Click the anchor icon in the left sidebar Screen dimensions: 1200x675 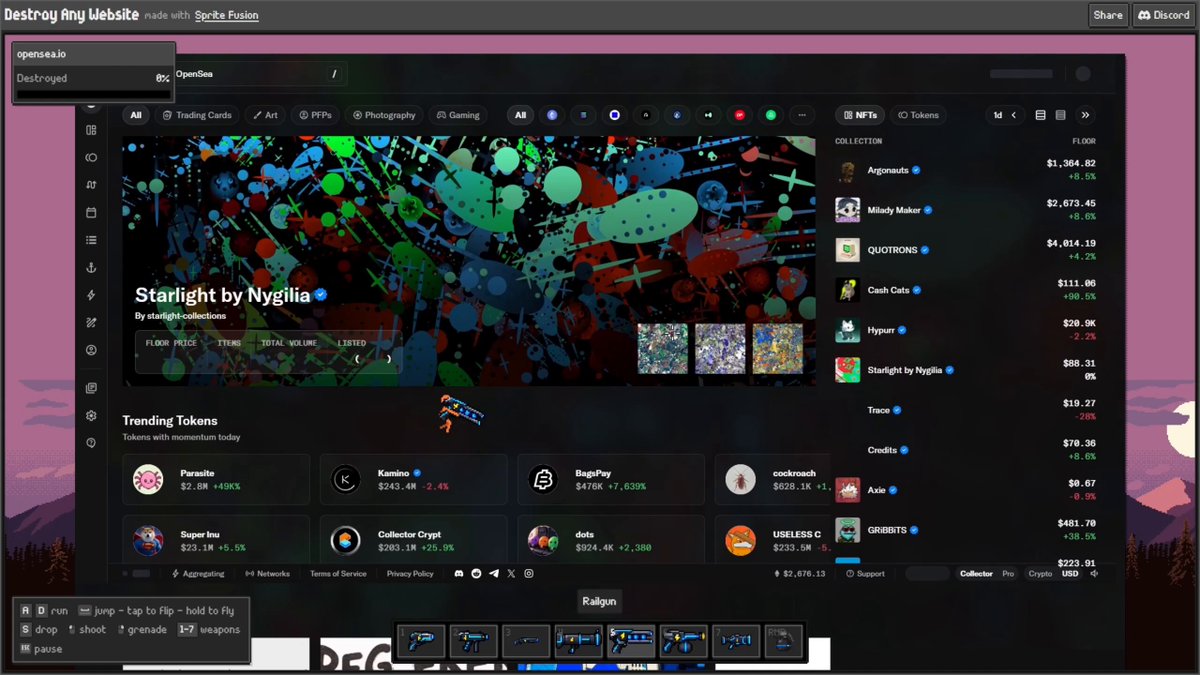point(91,268)
